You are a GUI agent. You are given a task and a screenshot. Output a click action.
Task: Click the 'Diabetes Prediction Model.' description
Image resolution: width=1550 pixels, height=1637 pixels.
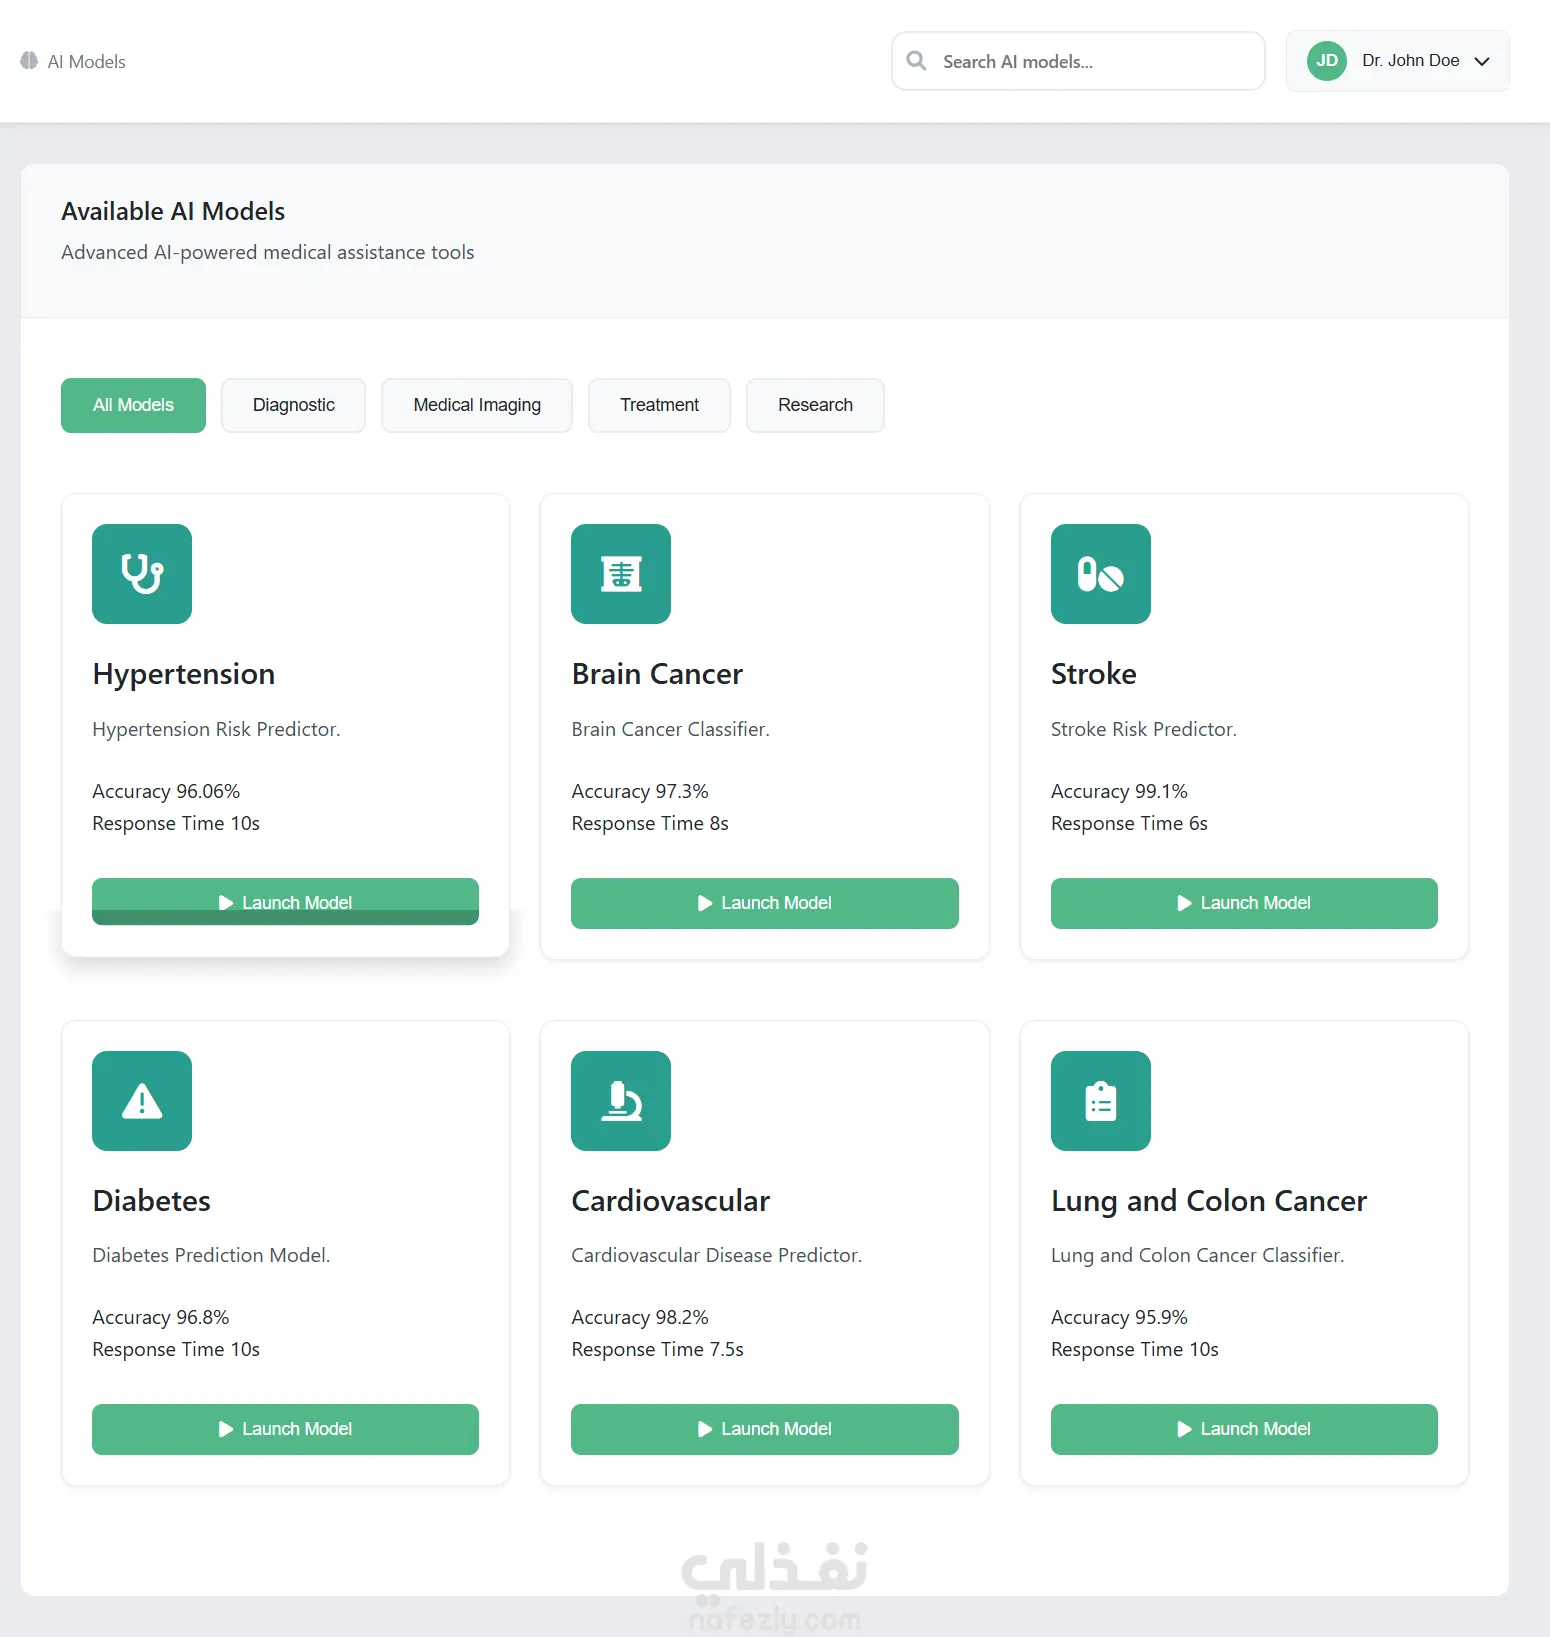point(211,1255)
